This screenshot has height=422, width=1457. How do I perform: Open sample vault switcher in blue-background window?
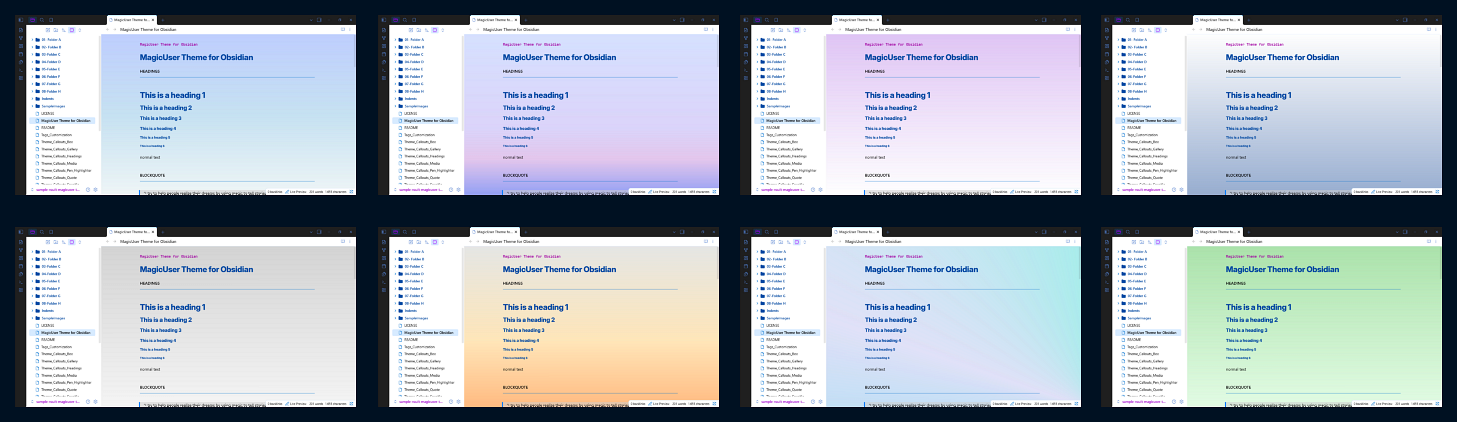coord(55,189)
